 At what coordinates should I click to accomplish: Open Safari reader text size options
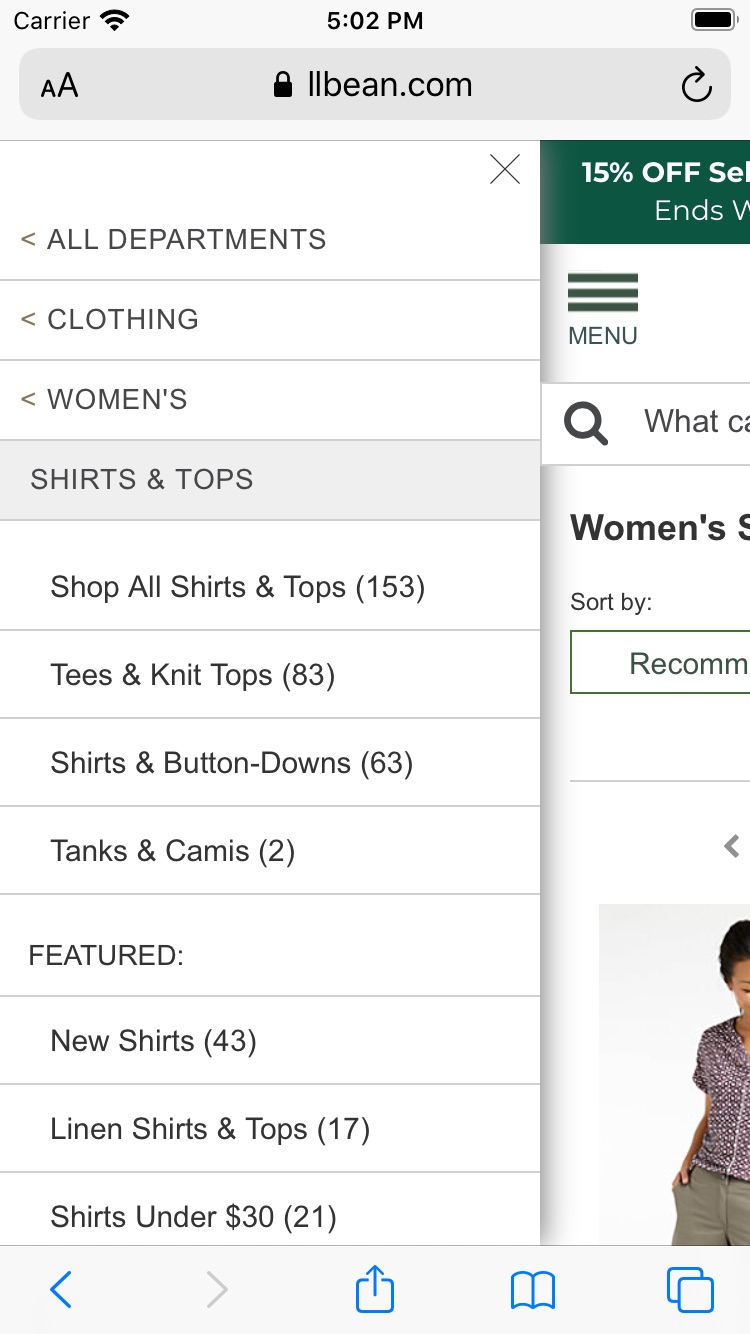[60, 86]
